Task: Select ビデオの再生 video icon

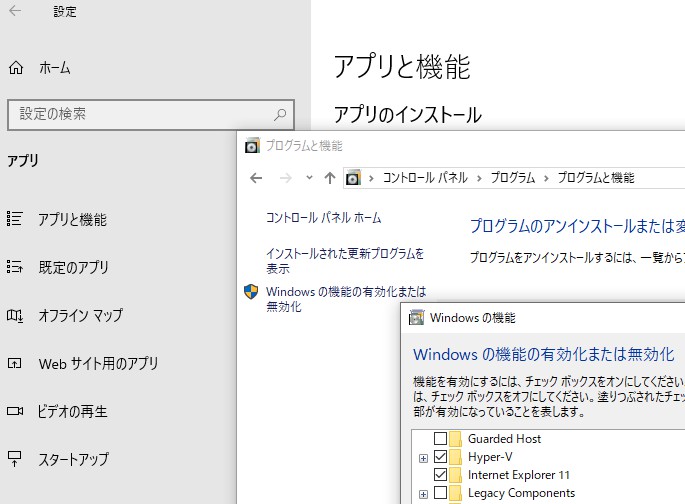Action: pos(15,411)
